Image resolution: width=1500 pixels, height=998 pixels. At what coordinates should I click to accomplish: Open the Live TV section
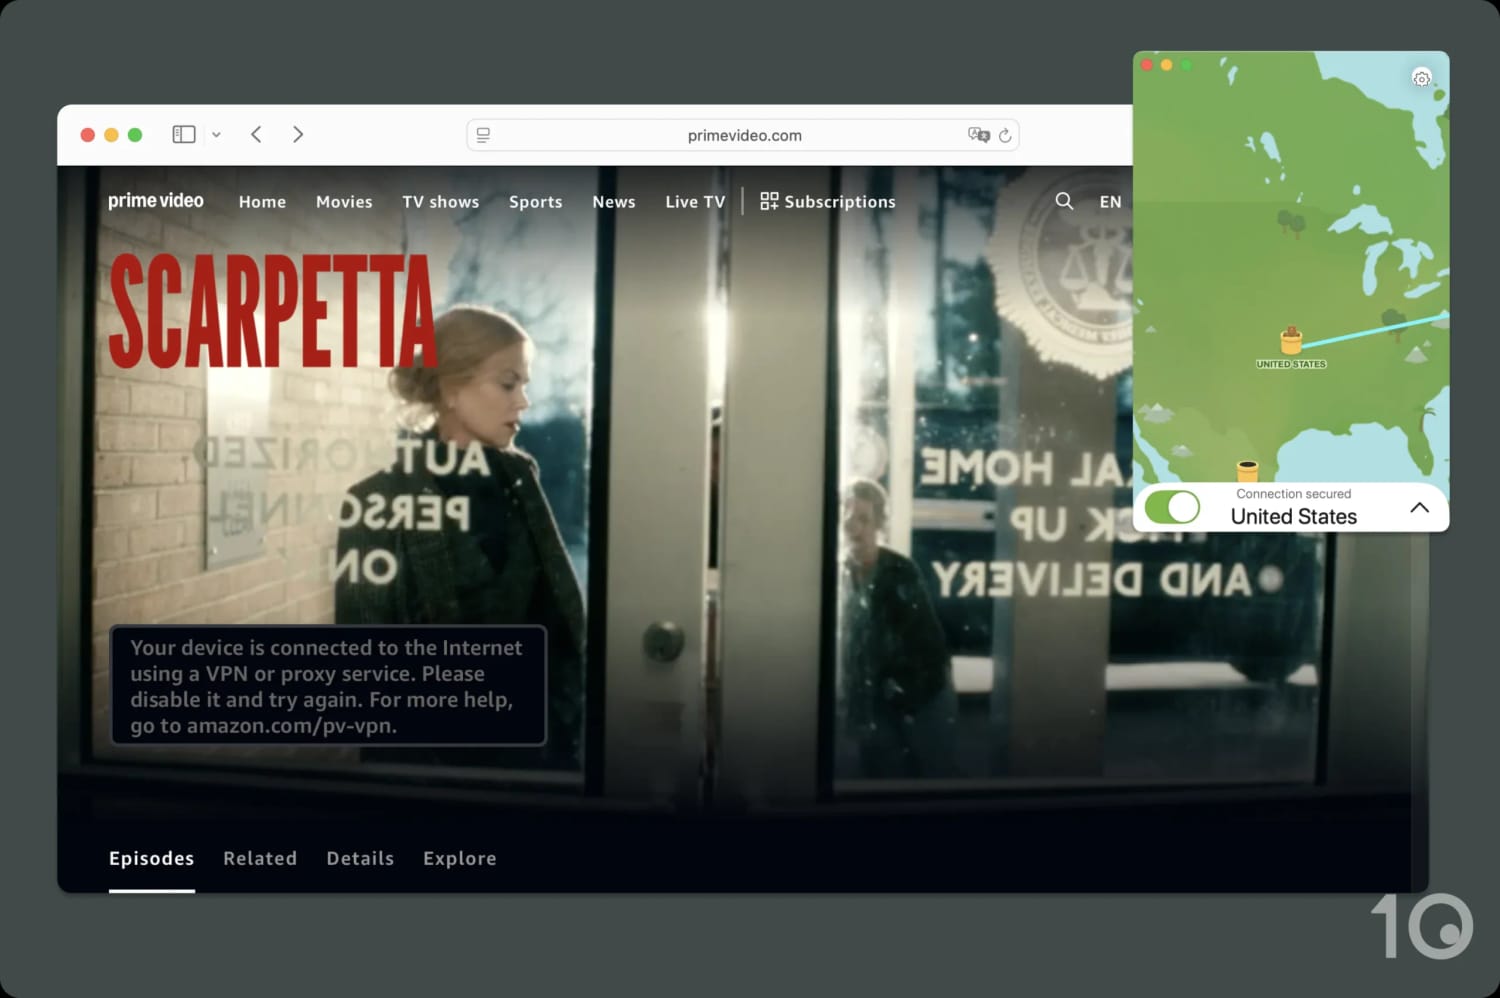[694, 201]
